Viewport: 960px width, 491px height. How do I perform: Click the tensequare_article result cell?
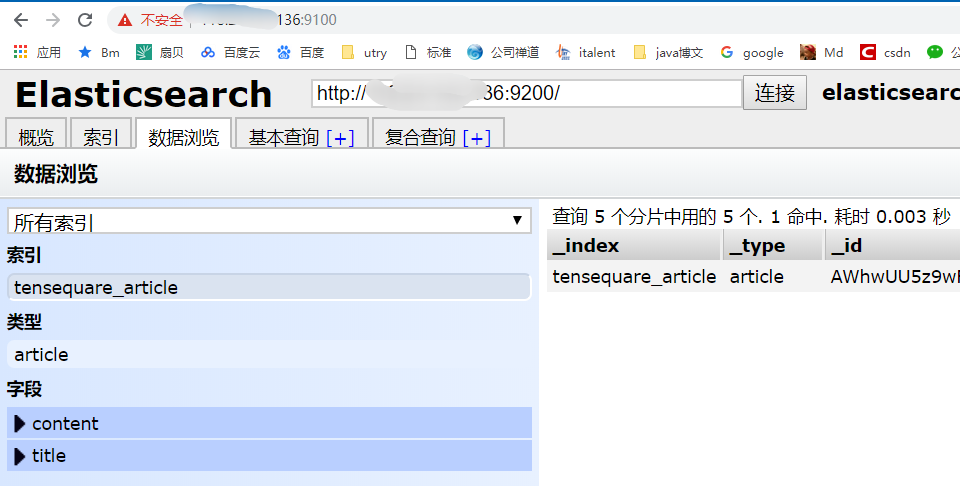pos(634,277)
